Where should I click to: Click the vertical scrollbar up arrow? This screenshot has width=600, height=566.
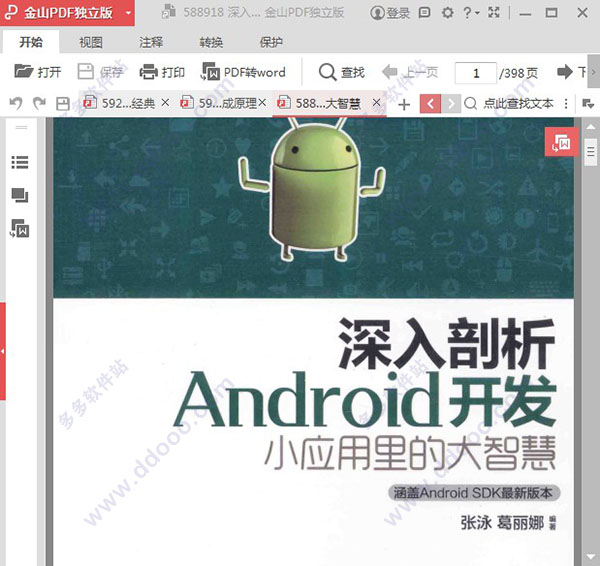[590, 127]
